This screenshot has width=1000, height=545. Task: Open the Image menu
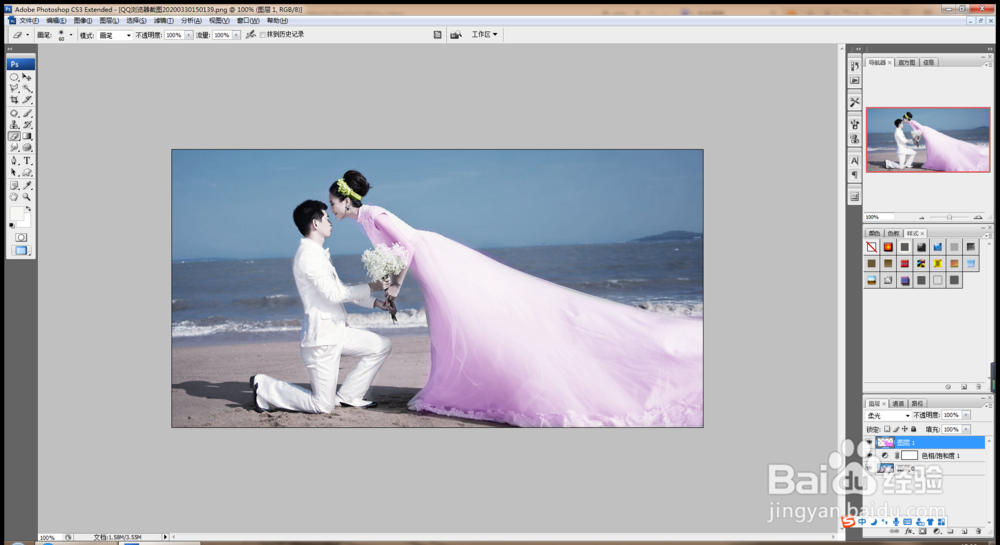82,20
